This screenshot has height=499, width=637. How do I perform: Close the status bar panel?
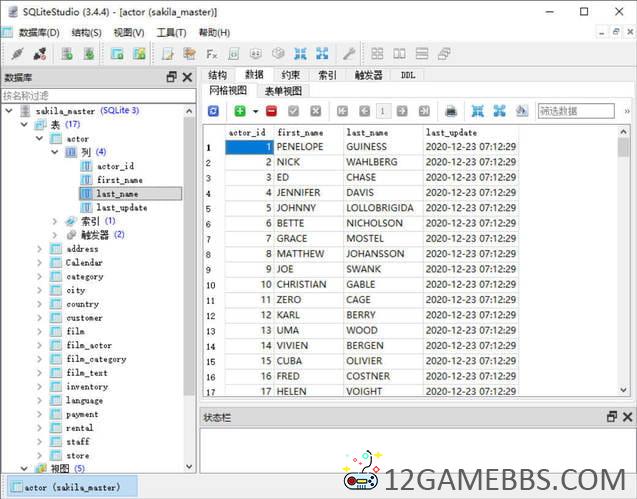tap(628, 417)
